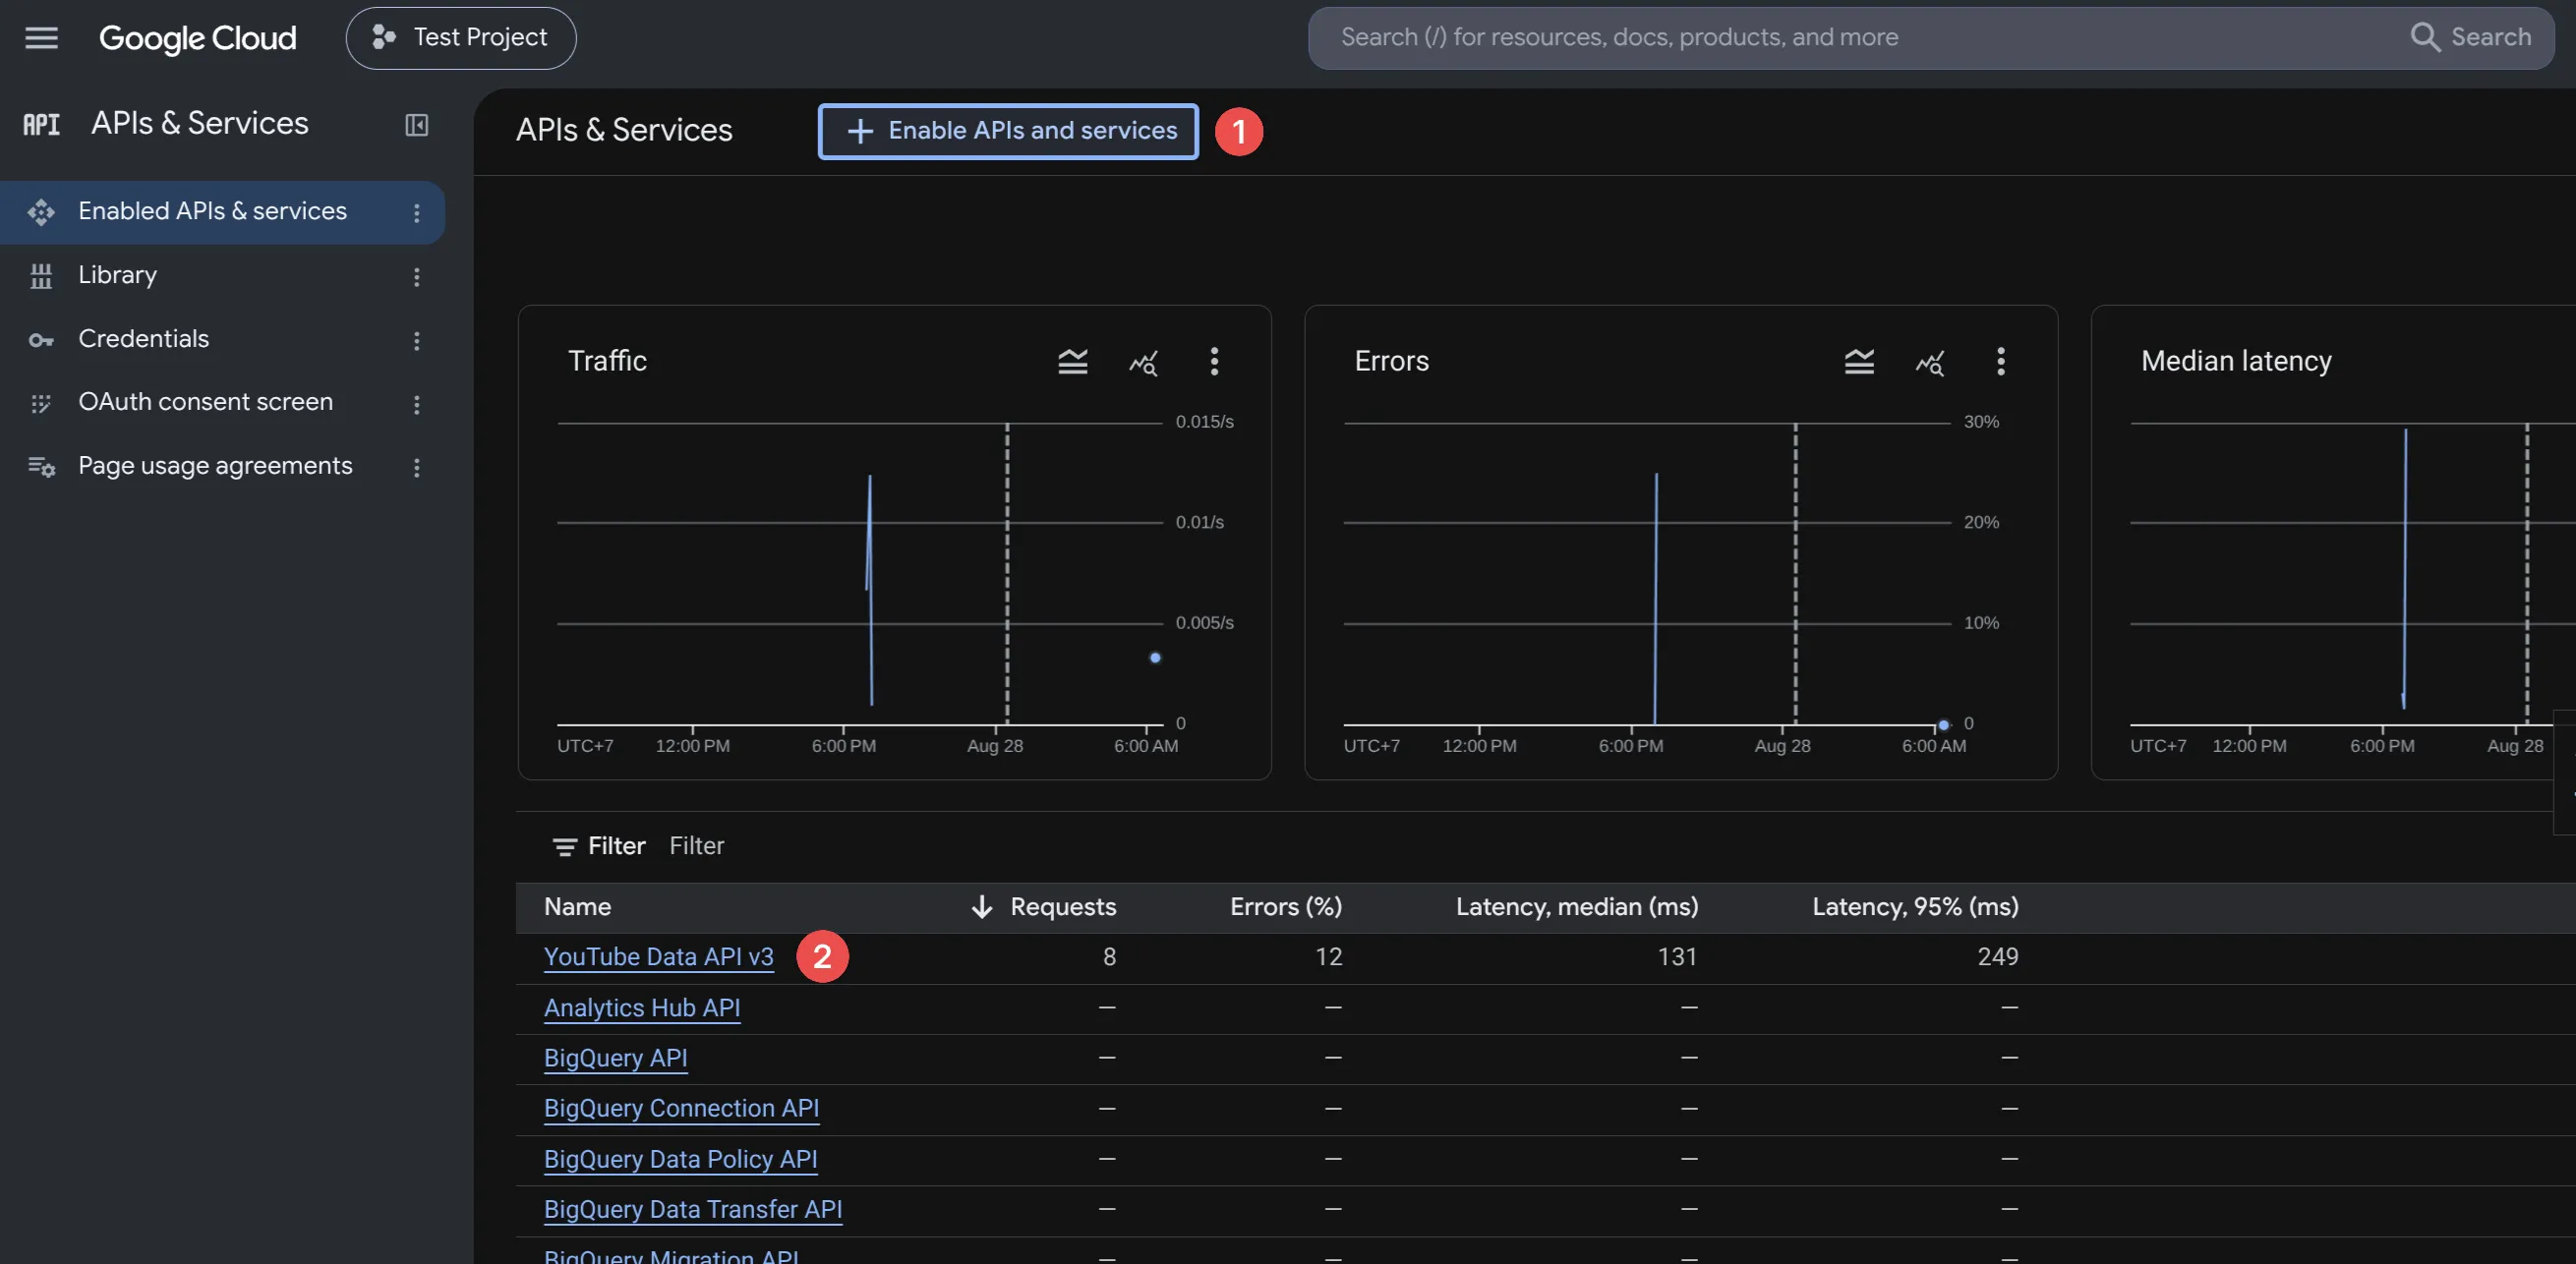Click the OAuth consent screen icon
Viewport: 2576px width, 1264px height.
[41, 403]
